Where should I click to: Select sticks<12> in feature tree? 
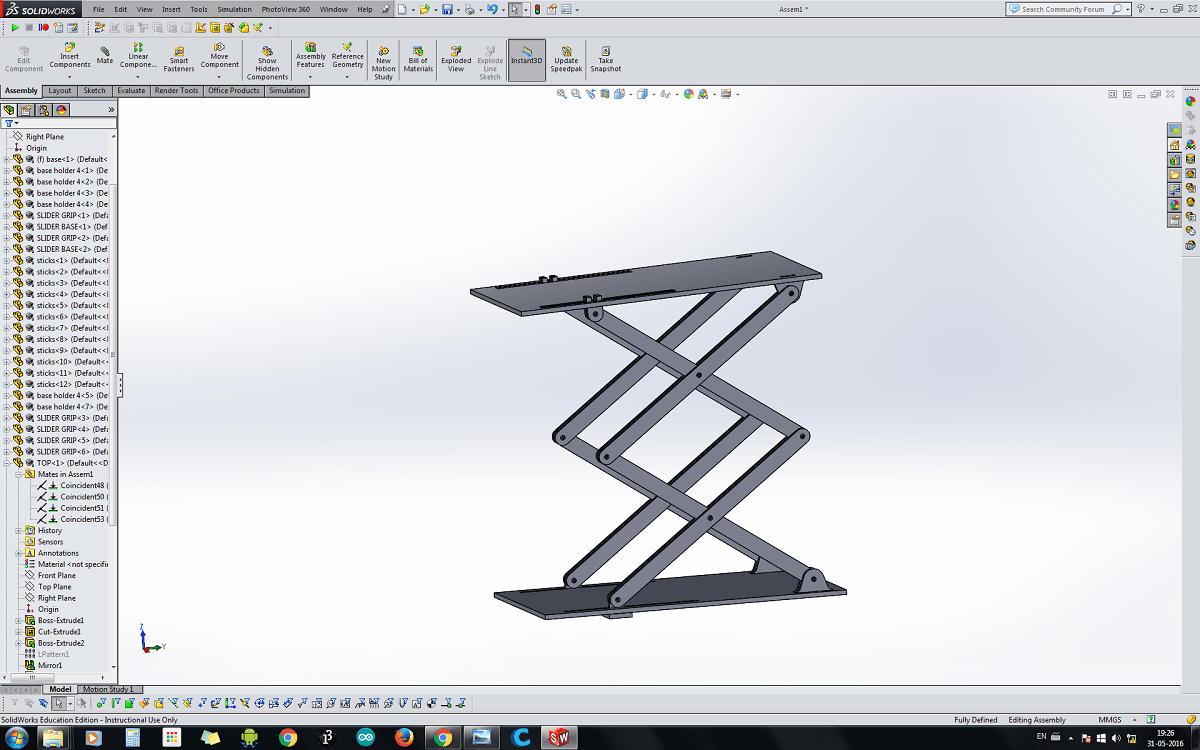pyautogui.click(x=71, y=384)
